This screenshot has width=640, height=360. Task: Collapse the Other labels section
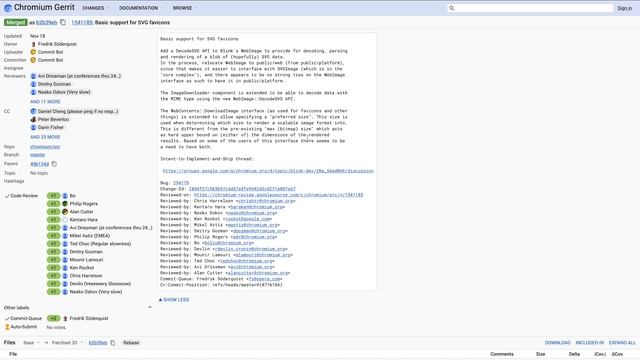click(x=150, y=307)
